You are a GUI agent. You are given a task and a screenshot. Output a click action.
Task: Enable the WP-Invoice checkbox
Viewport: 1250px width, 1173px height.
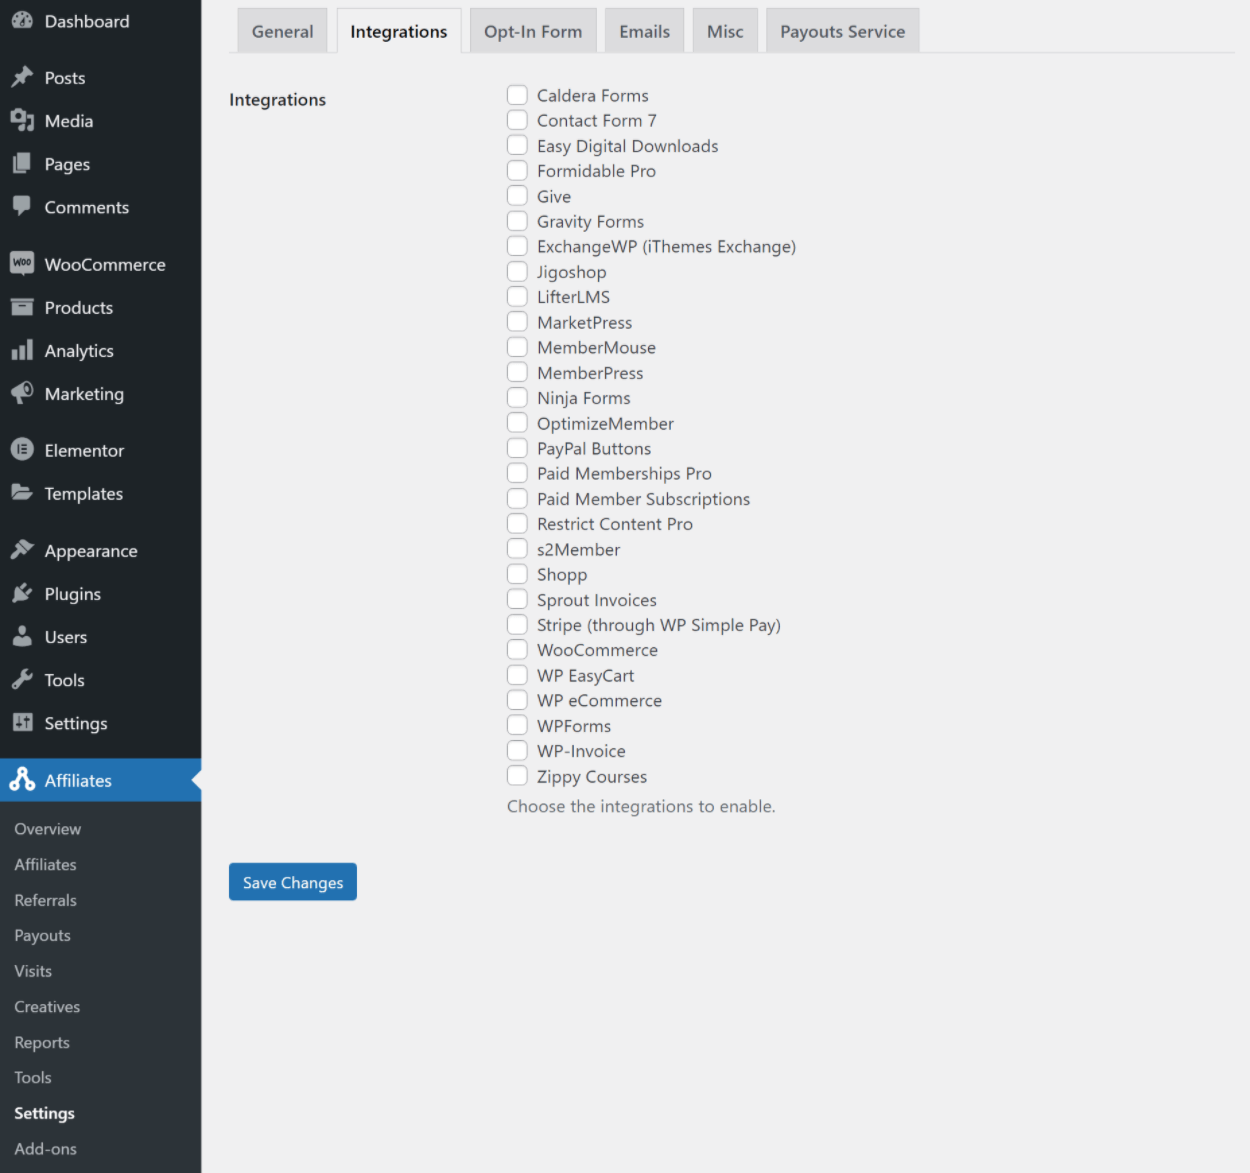517,751
